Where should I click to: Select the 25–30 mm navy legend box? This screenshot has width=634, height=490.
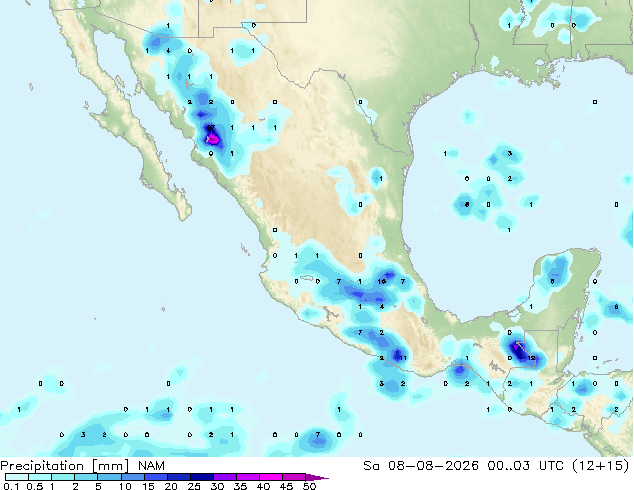coord(201,477)
